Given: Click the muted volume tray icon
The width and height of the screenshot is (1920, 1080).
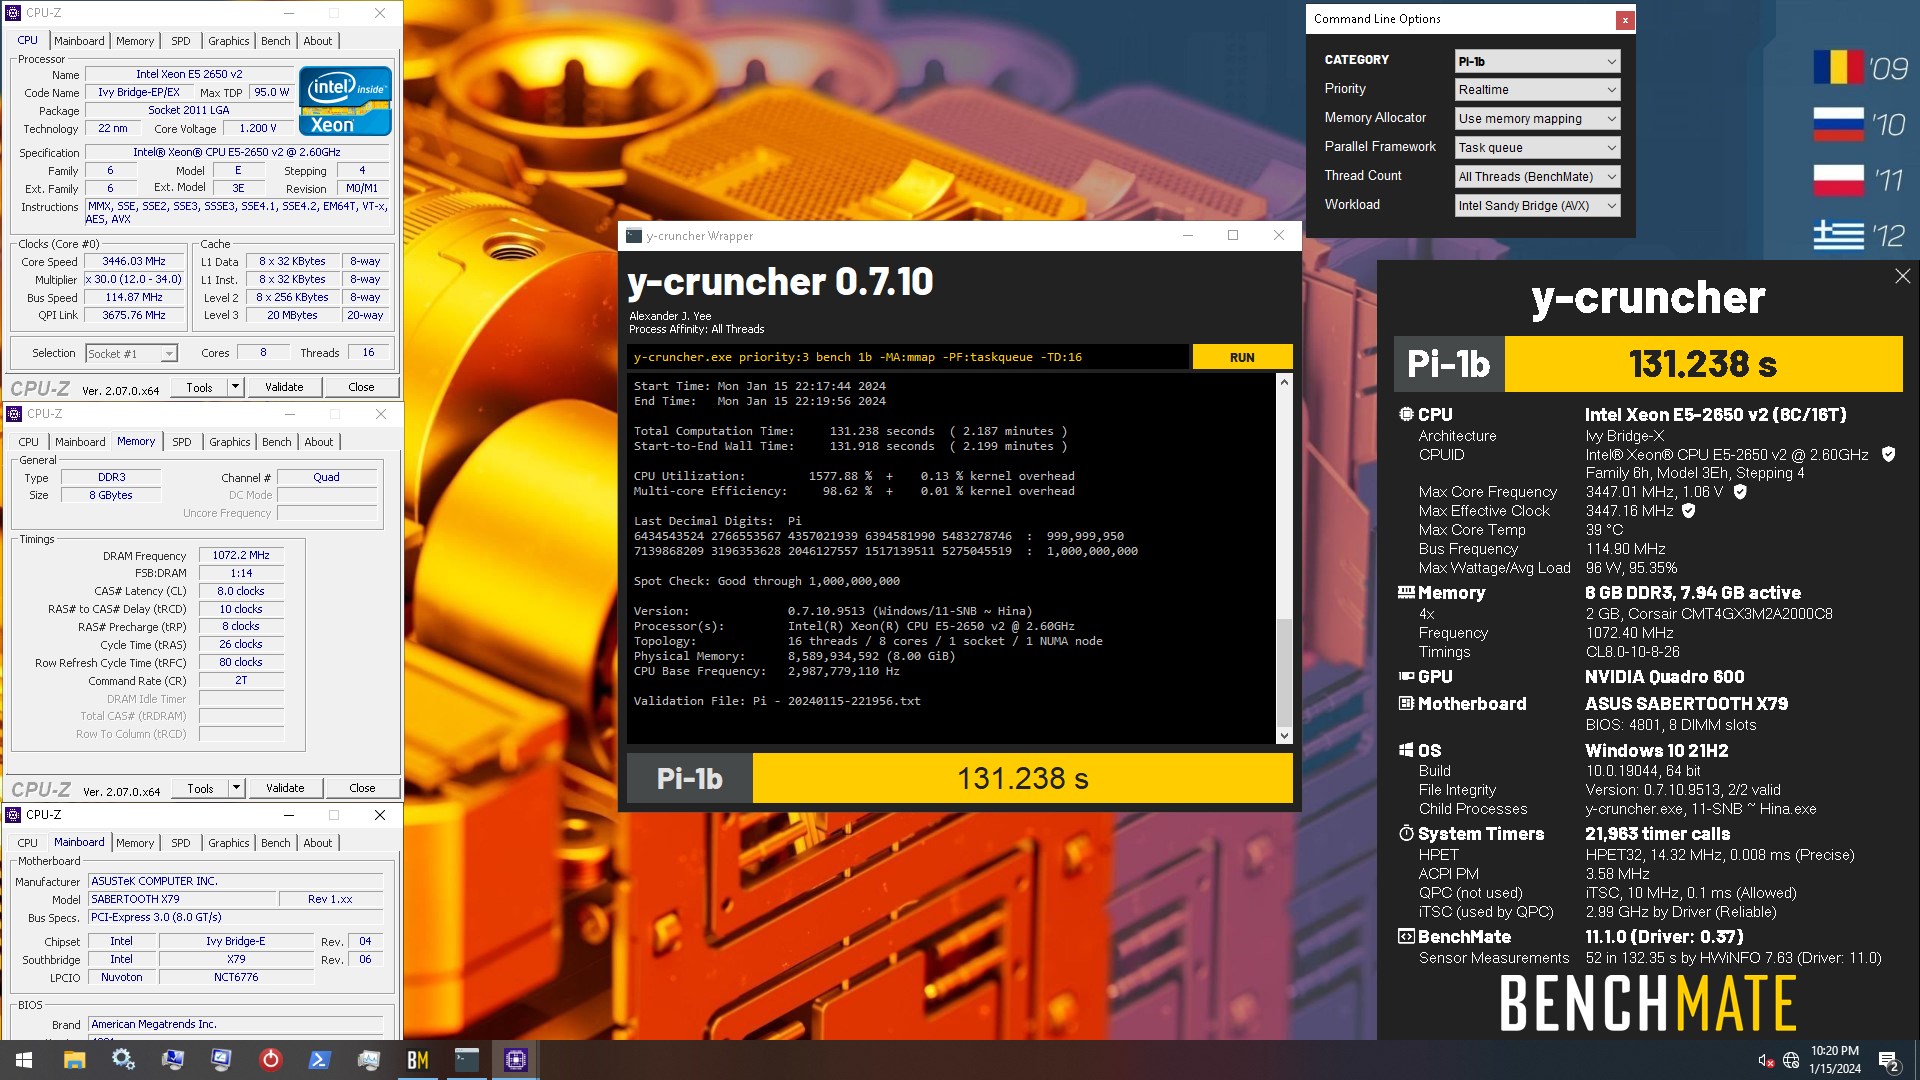Looking at the screenshot, I should click(x=1766, y=1060).
